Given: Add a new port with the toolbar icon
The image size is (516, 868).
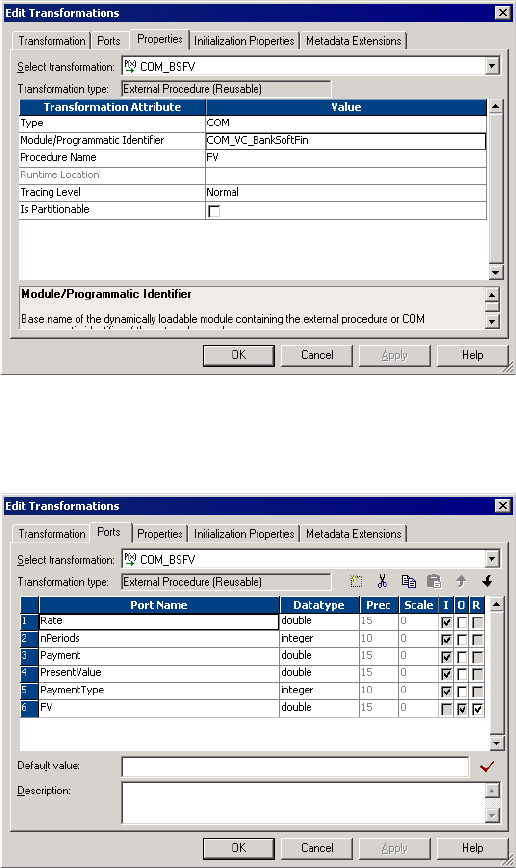Looking at the screenshot, I should pyautogui.click(x=356, y=581).
